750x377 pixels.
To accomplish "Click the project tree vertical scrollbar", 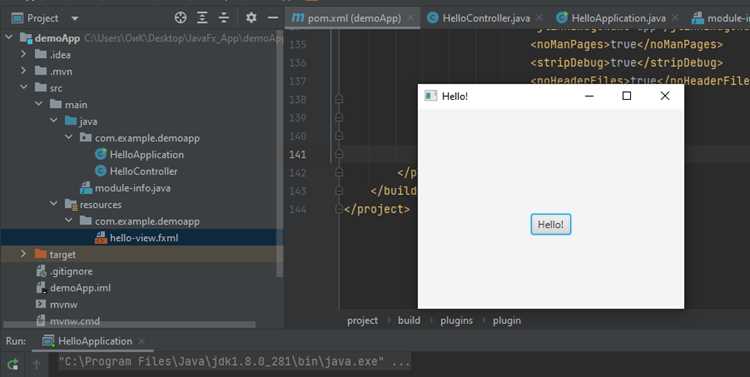I will click(x=280, y=153).
